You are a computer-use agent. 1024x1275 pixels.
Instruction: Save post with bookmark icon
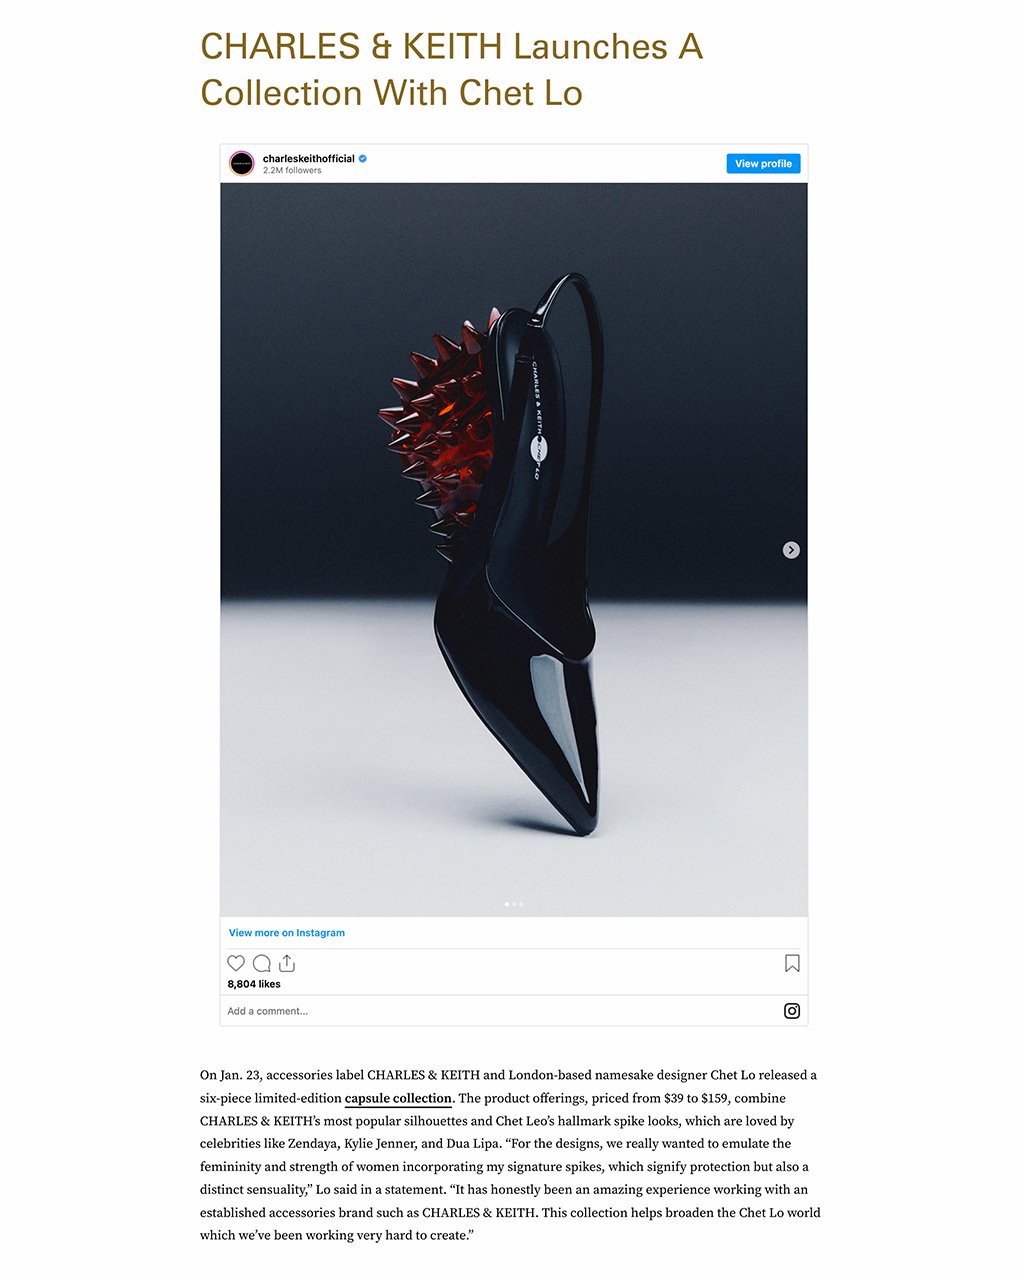pos(792,963)
